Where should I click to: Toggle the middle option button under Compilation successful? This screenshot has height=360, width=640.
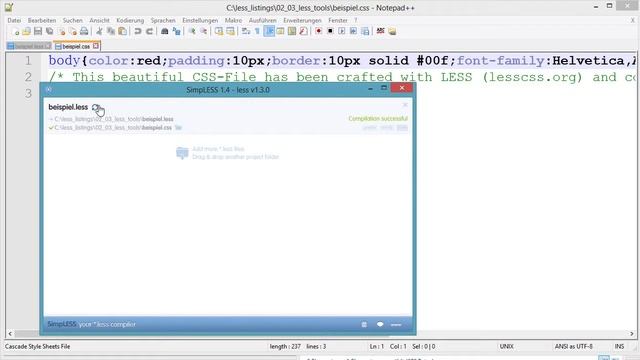tap(386, 128)
